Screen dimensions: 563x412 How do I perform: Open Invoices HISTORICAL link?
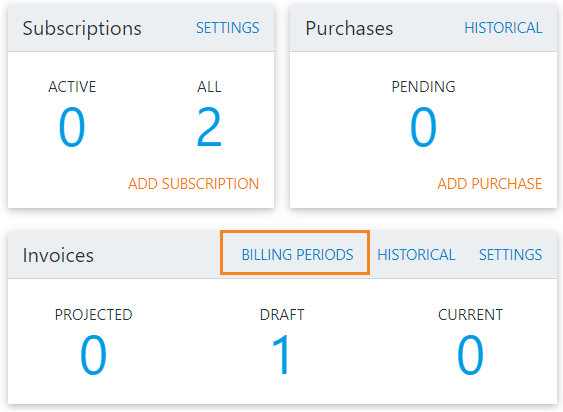coord(416,255)
